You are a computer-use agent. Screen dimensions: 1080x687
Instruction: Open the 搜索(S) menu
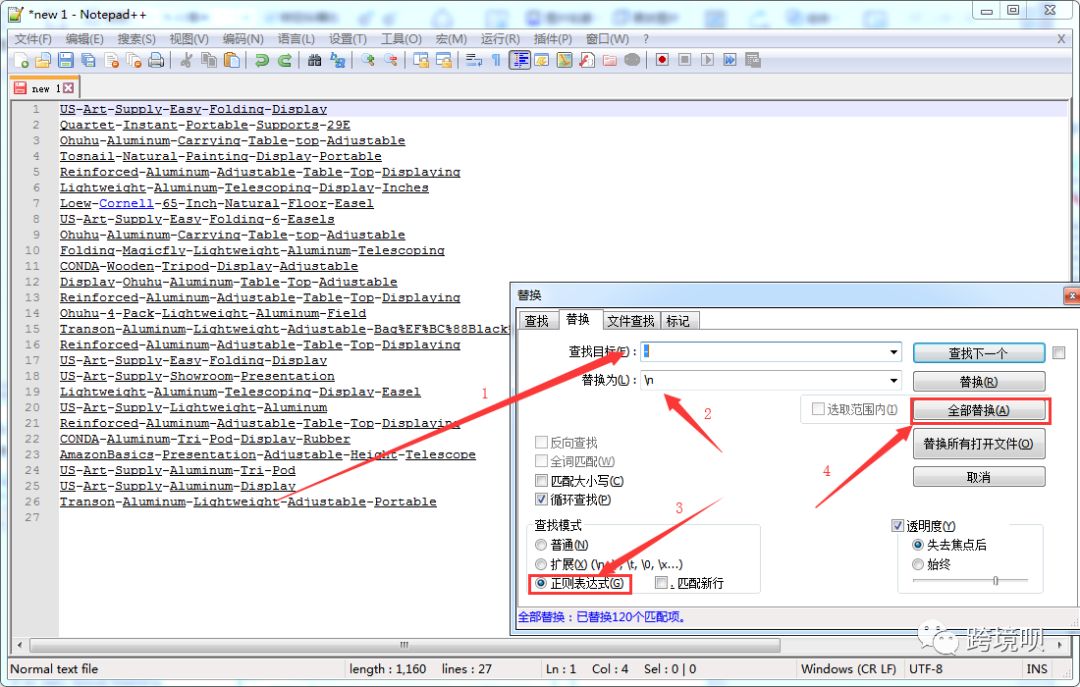[x=136, y=39]
